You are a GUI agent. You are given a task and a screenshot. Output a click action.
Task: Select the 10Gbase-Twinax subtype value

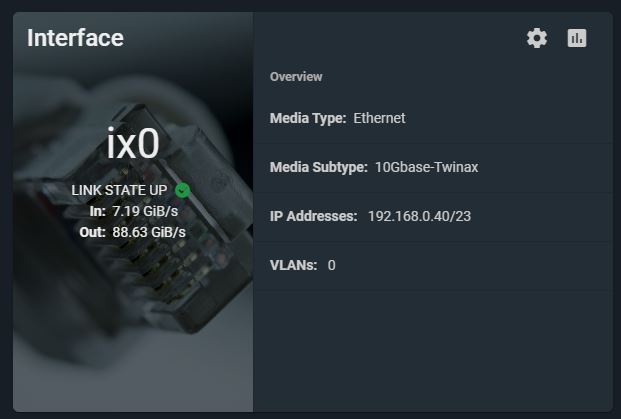[x=427, y=167]
